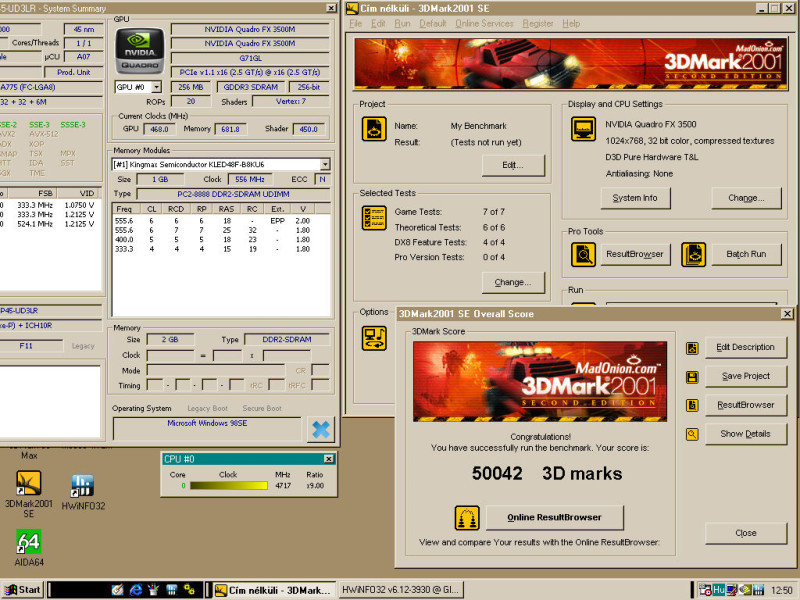Click the monitor icon in Display and CPU Settings

point(584,129)
